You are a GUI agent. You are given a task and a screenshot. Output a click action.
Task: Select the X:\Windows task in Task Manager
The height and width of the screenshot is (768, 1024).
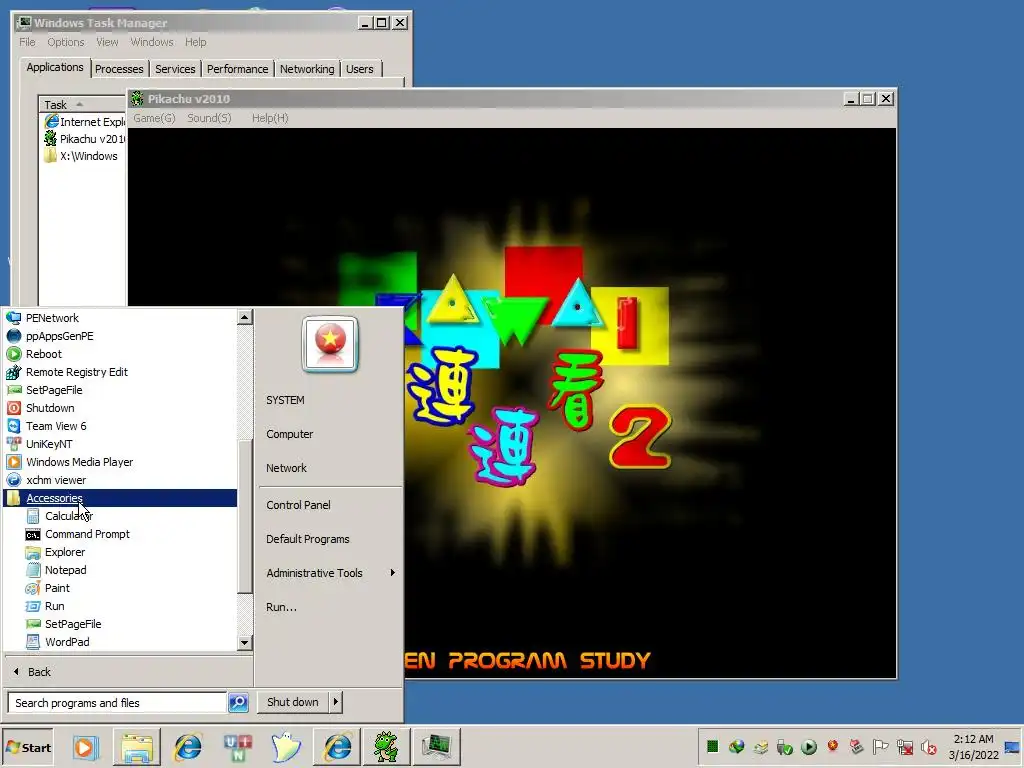click(81, 156)
